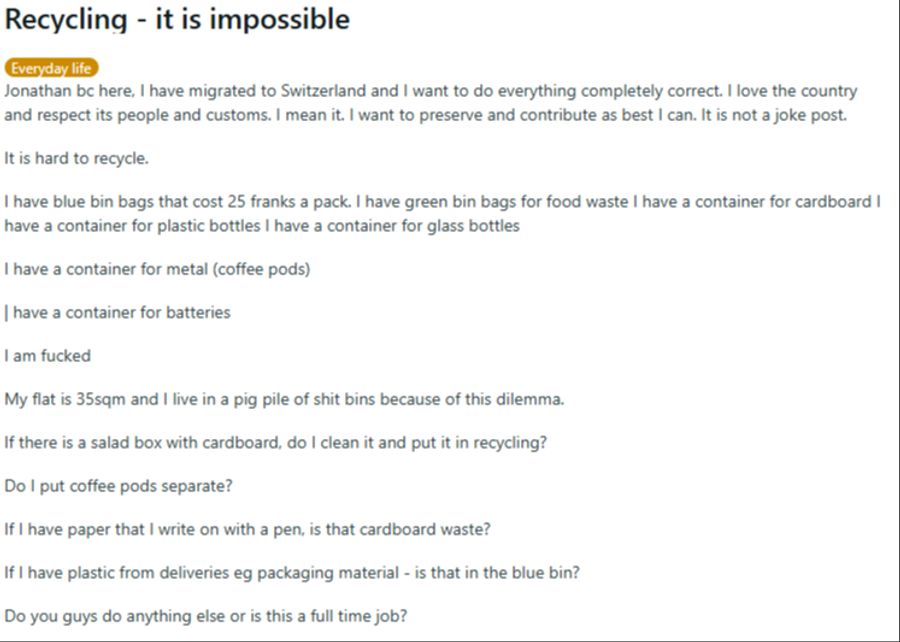This screenshot has height=642, width=900.
Task: Click the post title Recycling - it is impossible
Action: [177, 20]
